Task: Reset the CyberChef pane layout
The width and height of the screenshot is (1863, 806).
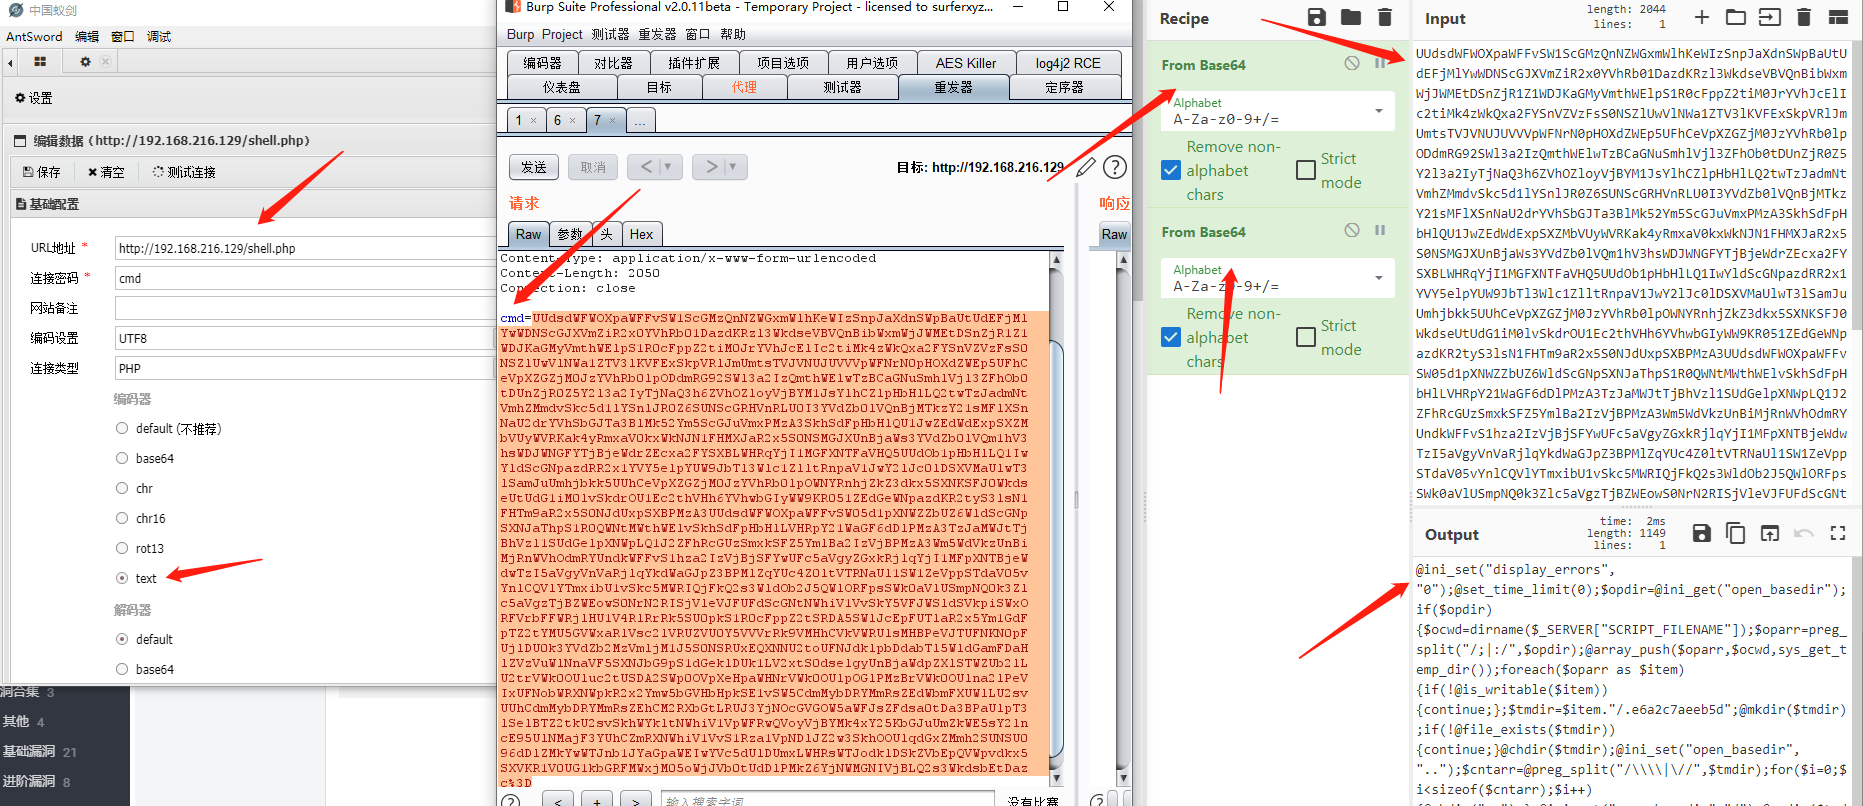Action: coord(1838,17)
